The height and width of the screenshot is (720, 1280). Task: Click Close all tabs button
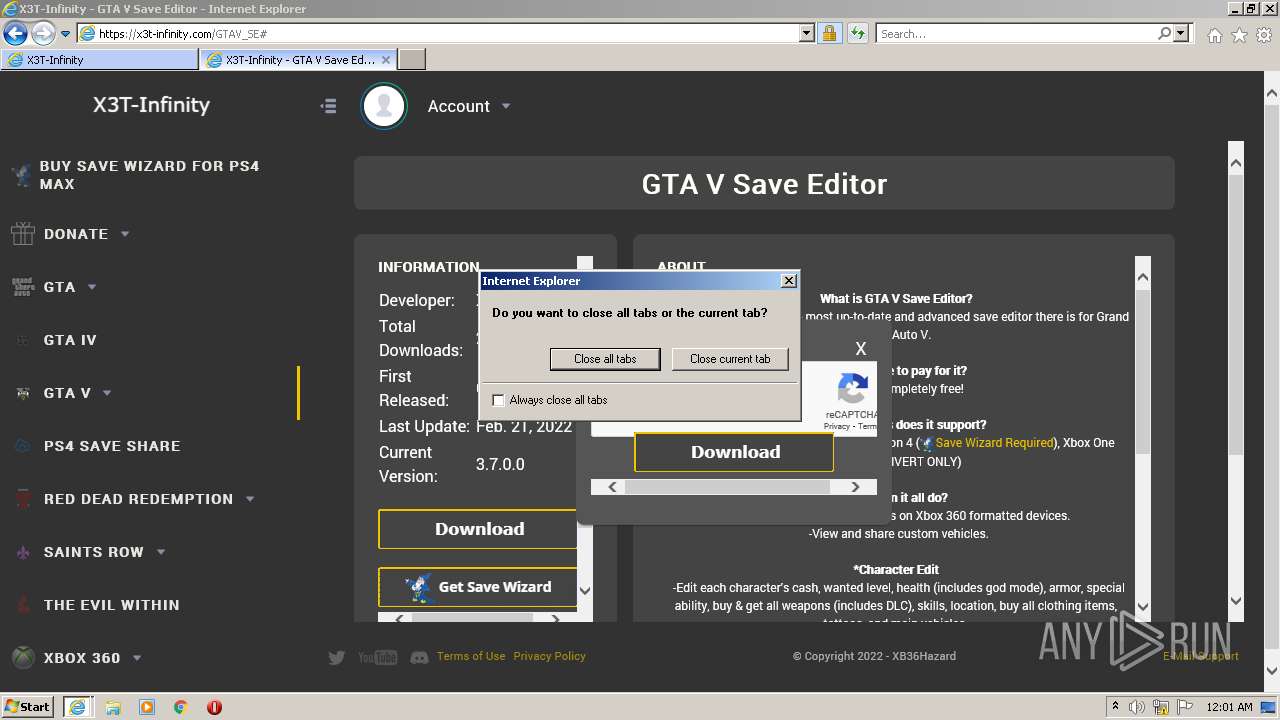pyautogui.click(x=605, y=359)
